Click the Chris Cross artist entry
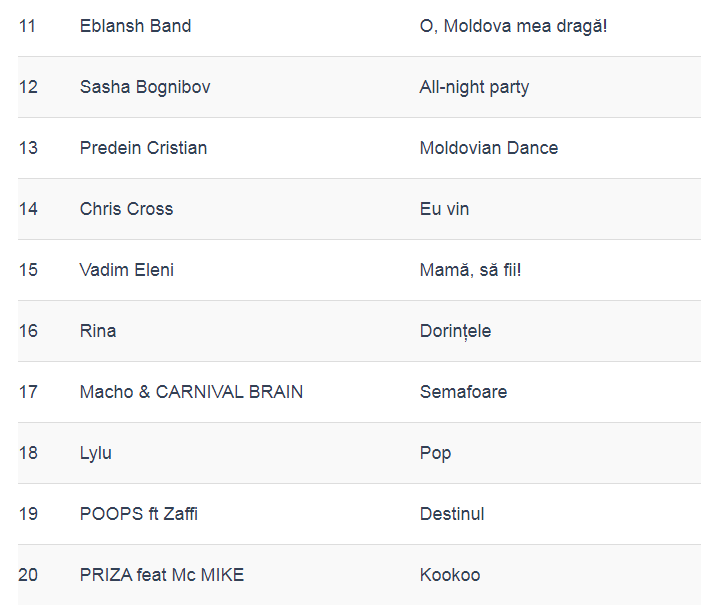The width and height of the screenshot is (721, 605). [126, 209]
